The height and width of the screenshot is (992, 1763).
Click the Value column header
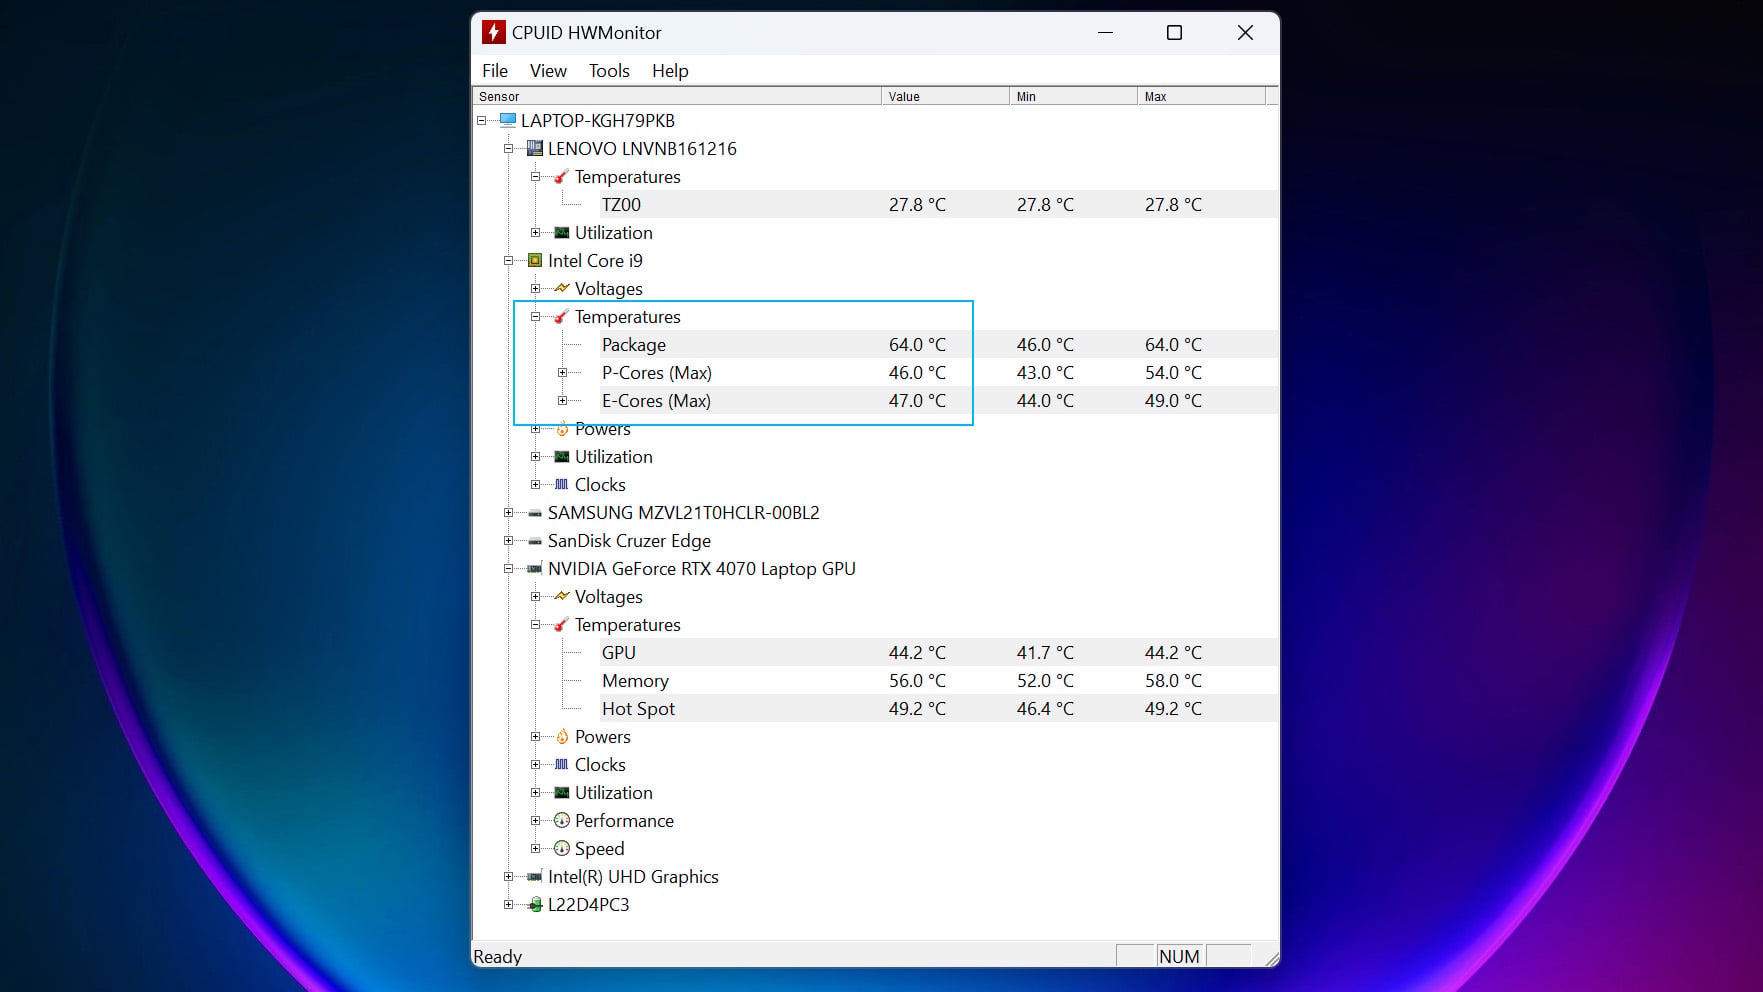[945, 96]
